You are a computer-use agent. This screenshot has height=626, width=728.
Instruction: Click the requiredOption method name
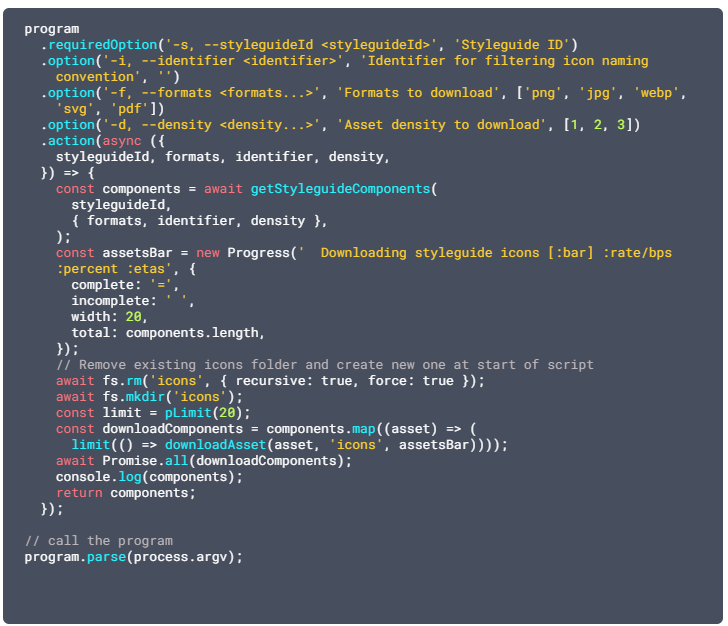pyautogui.click(x=103, y=45)
